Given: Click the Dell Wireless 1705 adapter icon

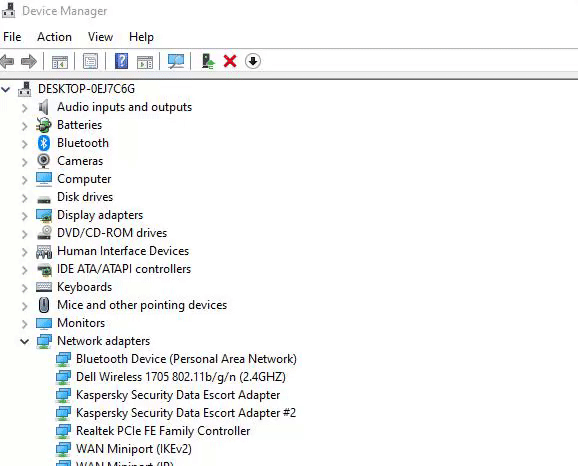Looking at the screenshot, I should click(63, 377).
